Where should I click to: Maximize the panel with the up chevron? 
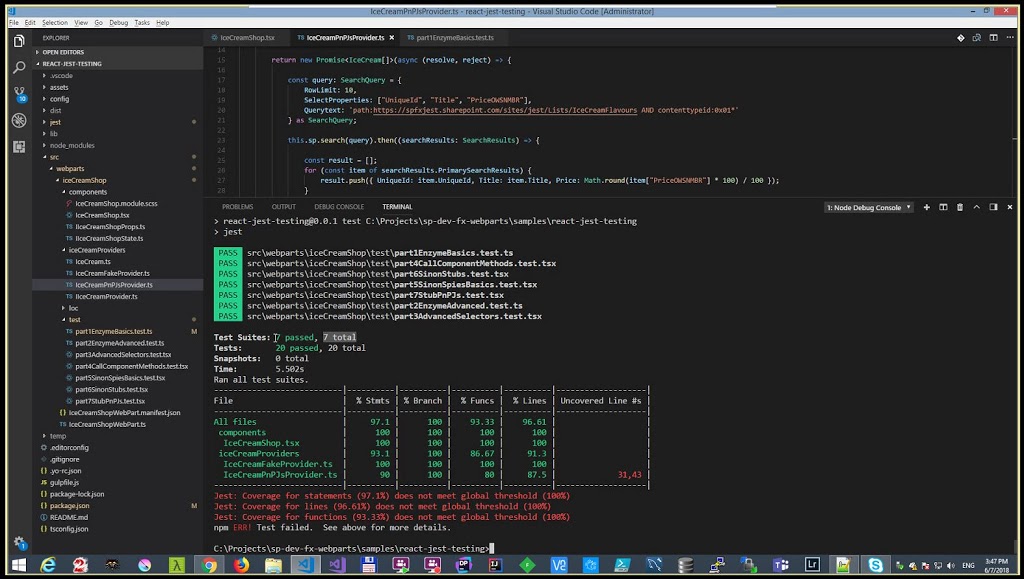[x=976, y=207]
